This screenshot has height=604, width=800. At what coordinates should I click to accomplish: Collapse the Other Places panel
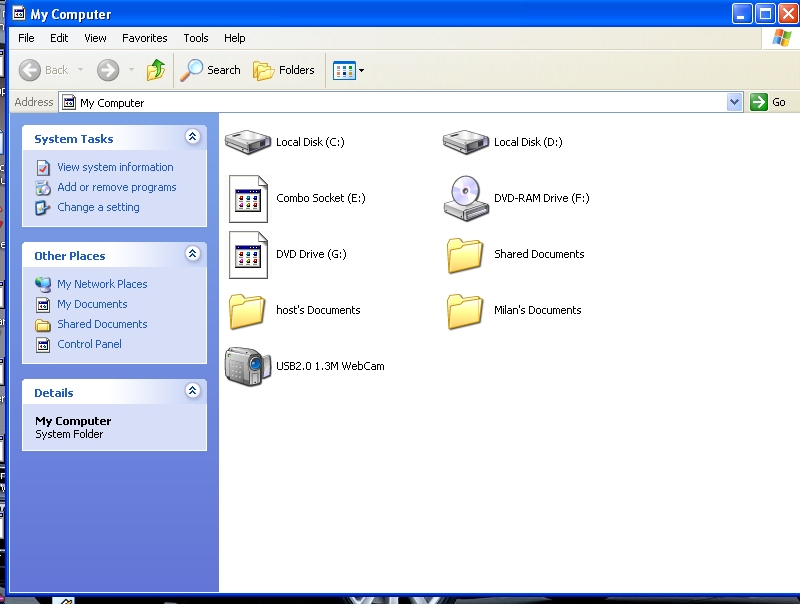coord(193,255)
